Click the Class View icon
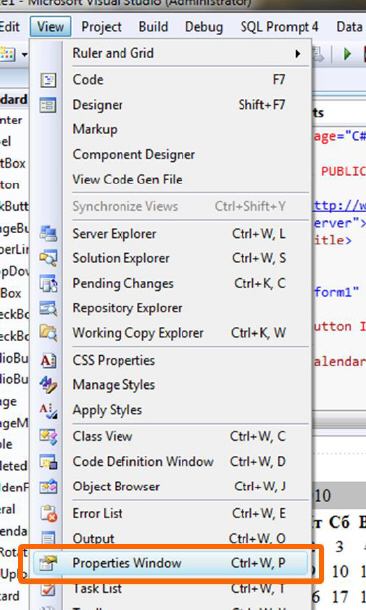366x610 pixels. coord(48,436)
